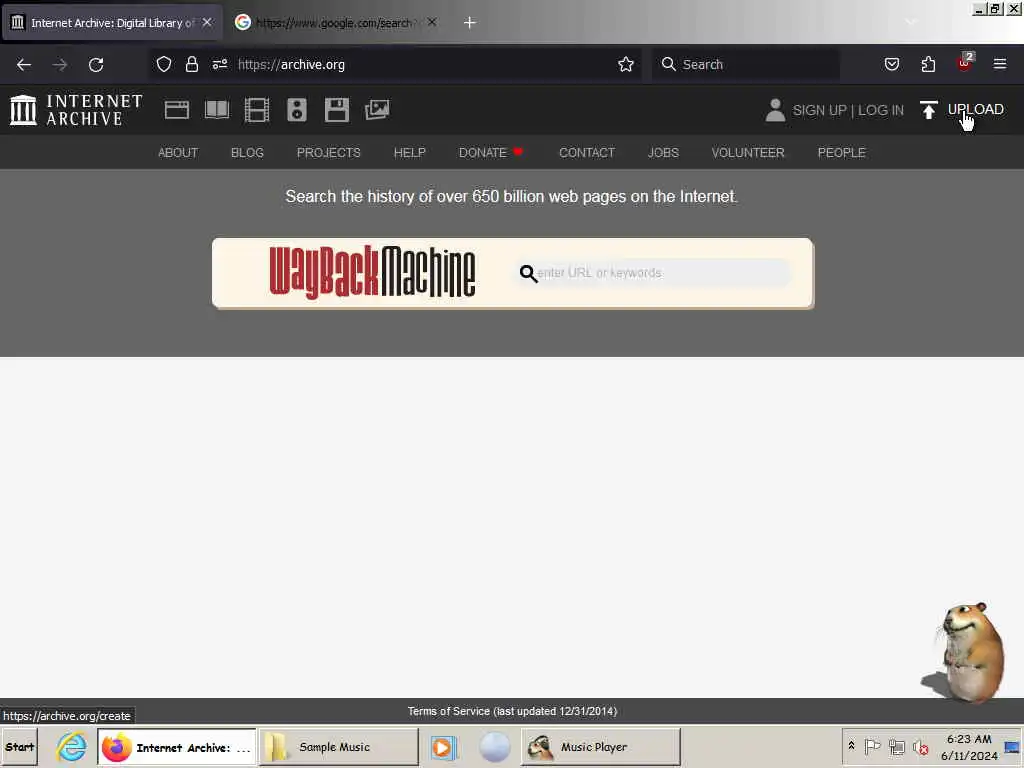The height and width of the screenshot is (768, 1024).
Task: Go back with the browser back arrow
Action: pos(24,65)
